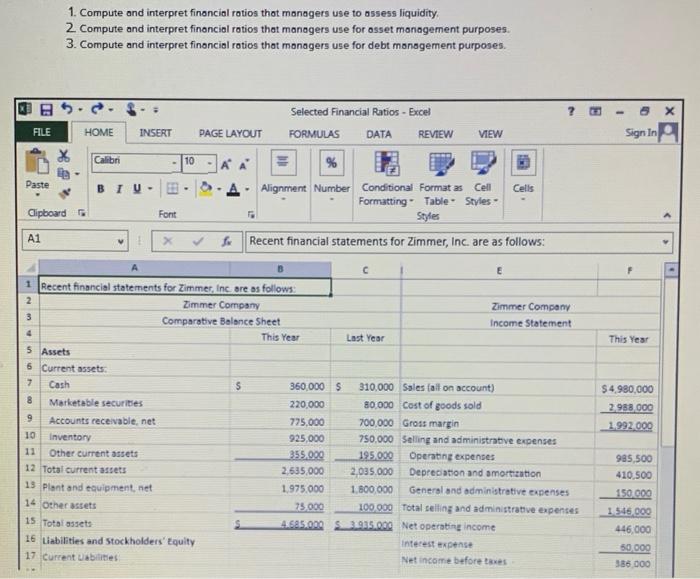Select row 7 header

coord(29,383)
